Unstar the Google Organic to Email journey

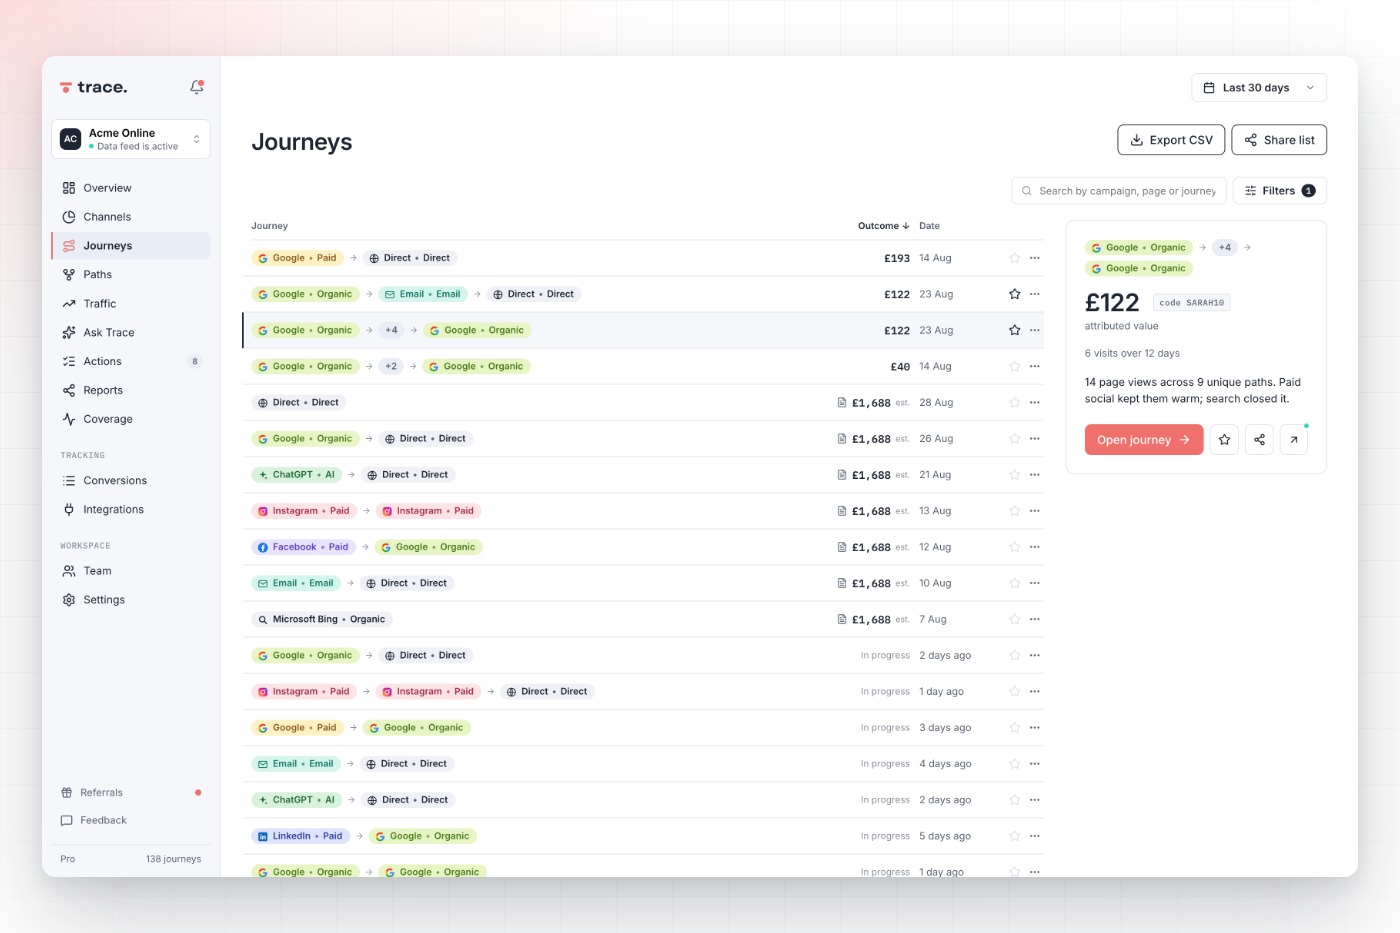[1014, 294]
